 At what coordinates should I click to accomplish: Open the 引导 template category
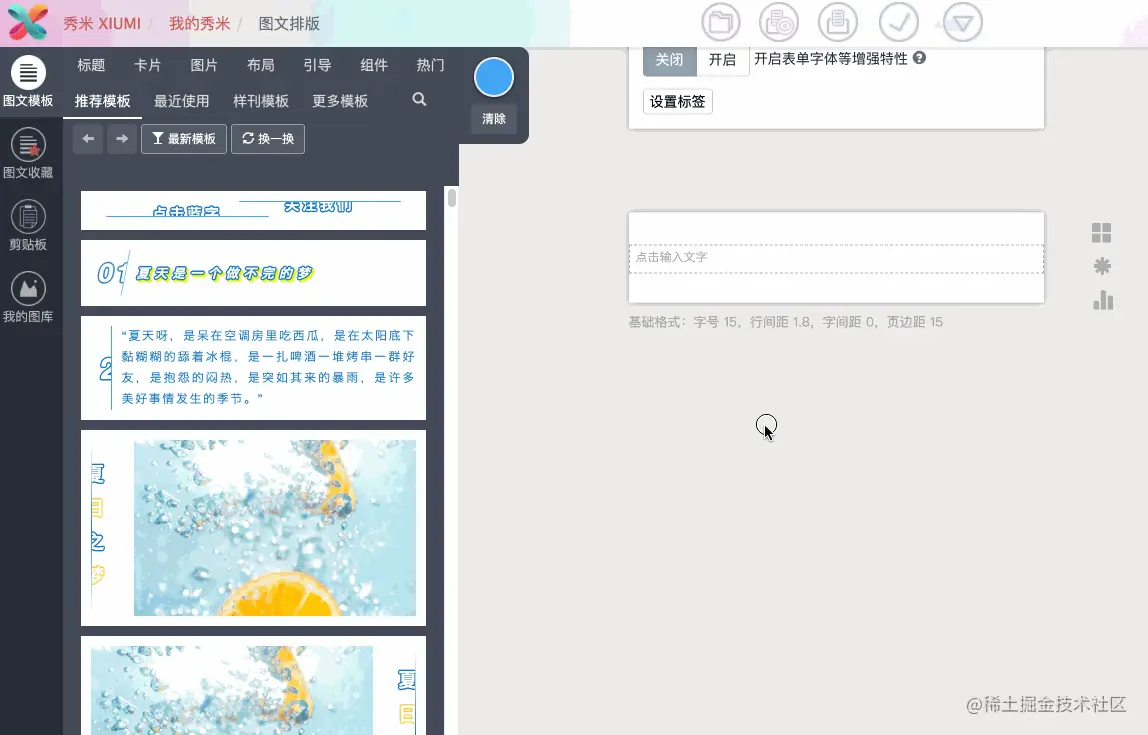pyautogui.click(x=317, y=65)
